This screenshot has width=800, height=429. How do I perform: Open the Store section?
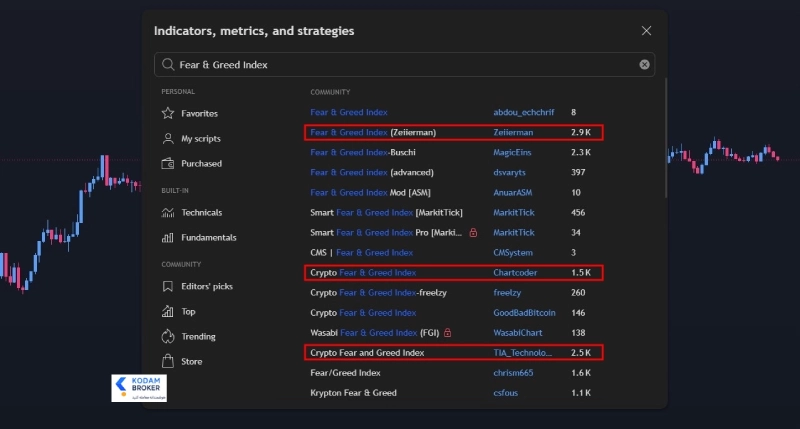[x=191, y=361]
